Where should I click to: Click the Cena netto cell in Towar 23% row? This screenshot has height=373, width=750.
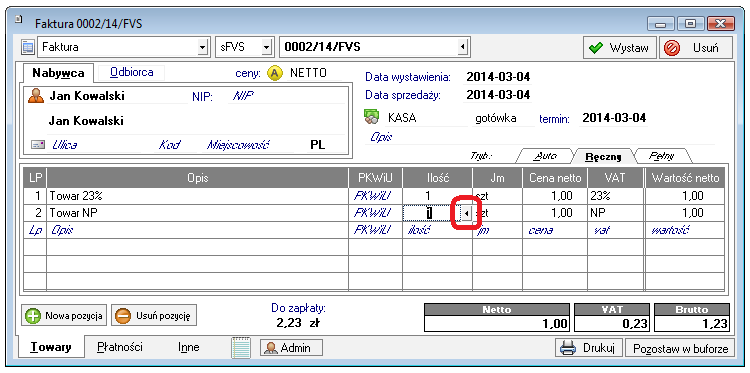coord(554,196)
